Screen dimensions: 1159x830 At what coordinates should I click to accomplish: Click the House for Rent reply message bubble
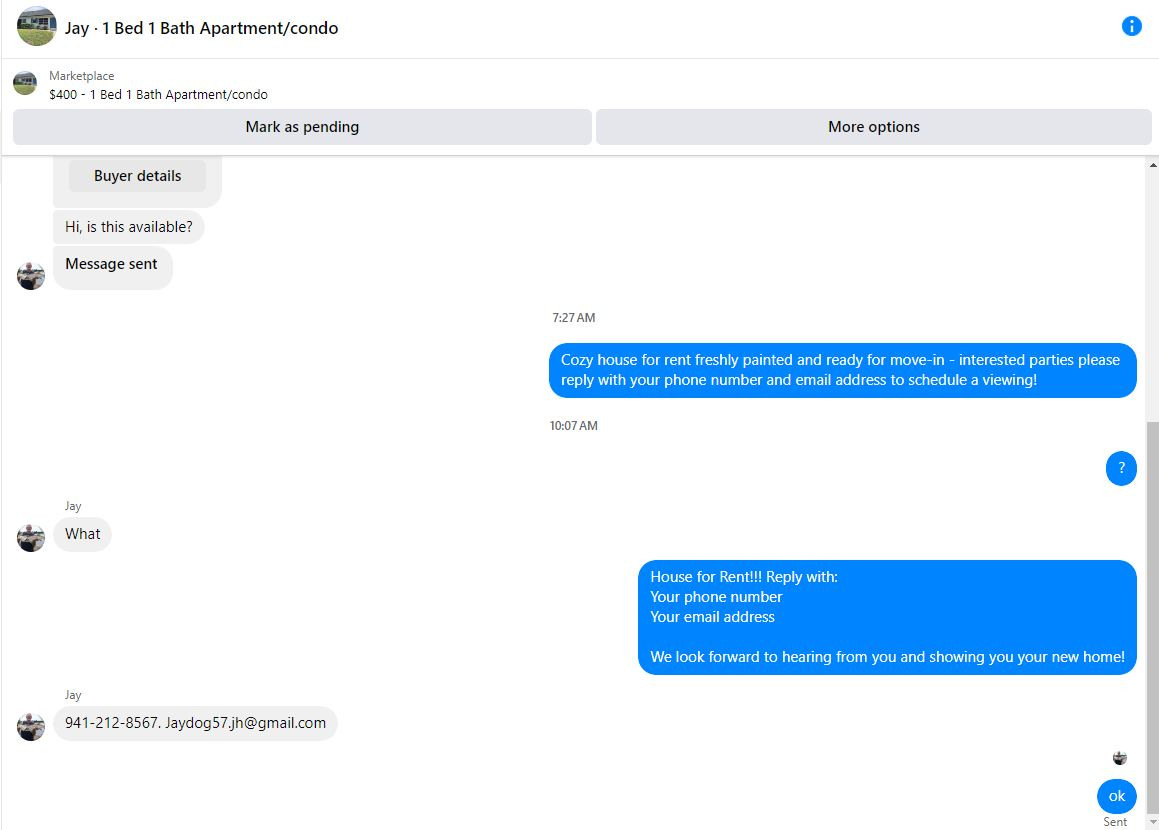(887, 617)
